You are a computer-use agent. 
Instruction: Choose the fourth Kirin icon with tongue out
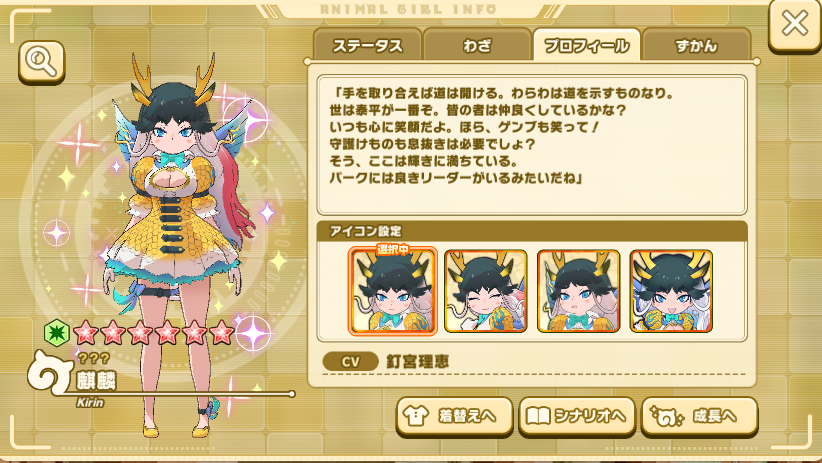point(672,291)
